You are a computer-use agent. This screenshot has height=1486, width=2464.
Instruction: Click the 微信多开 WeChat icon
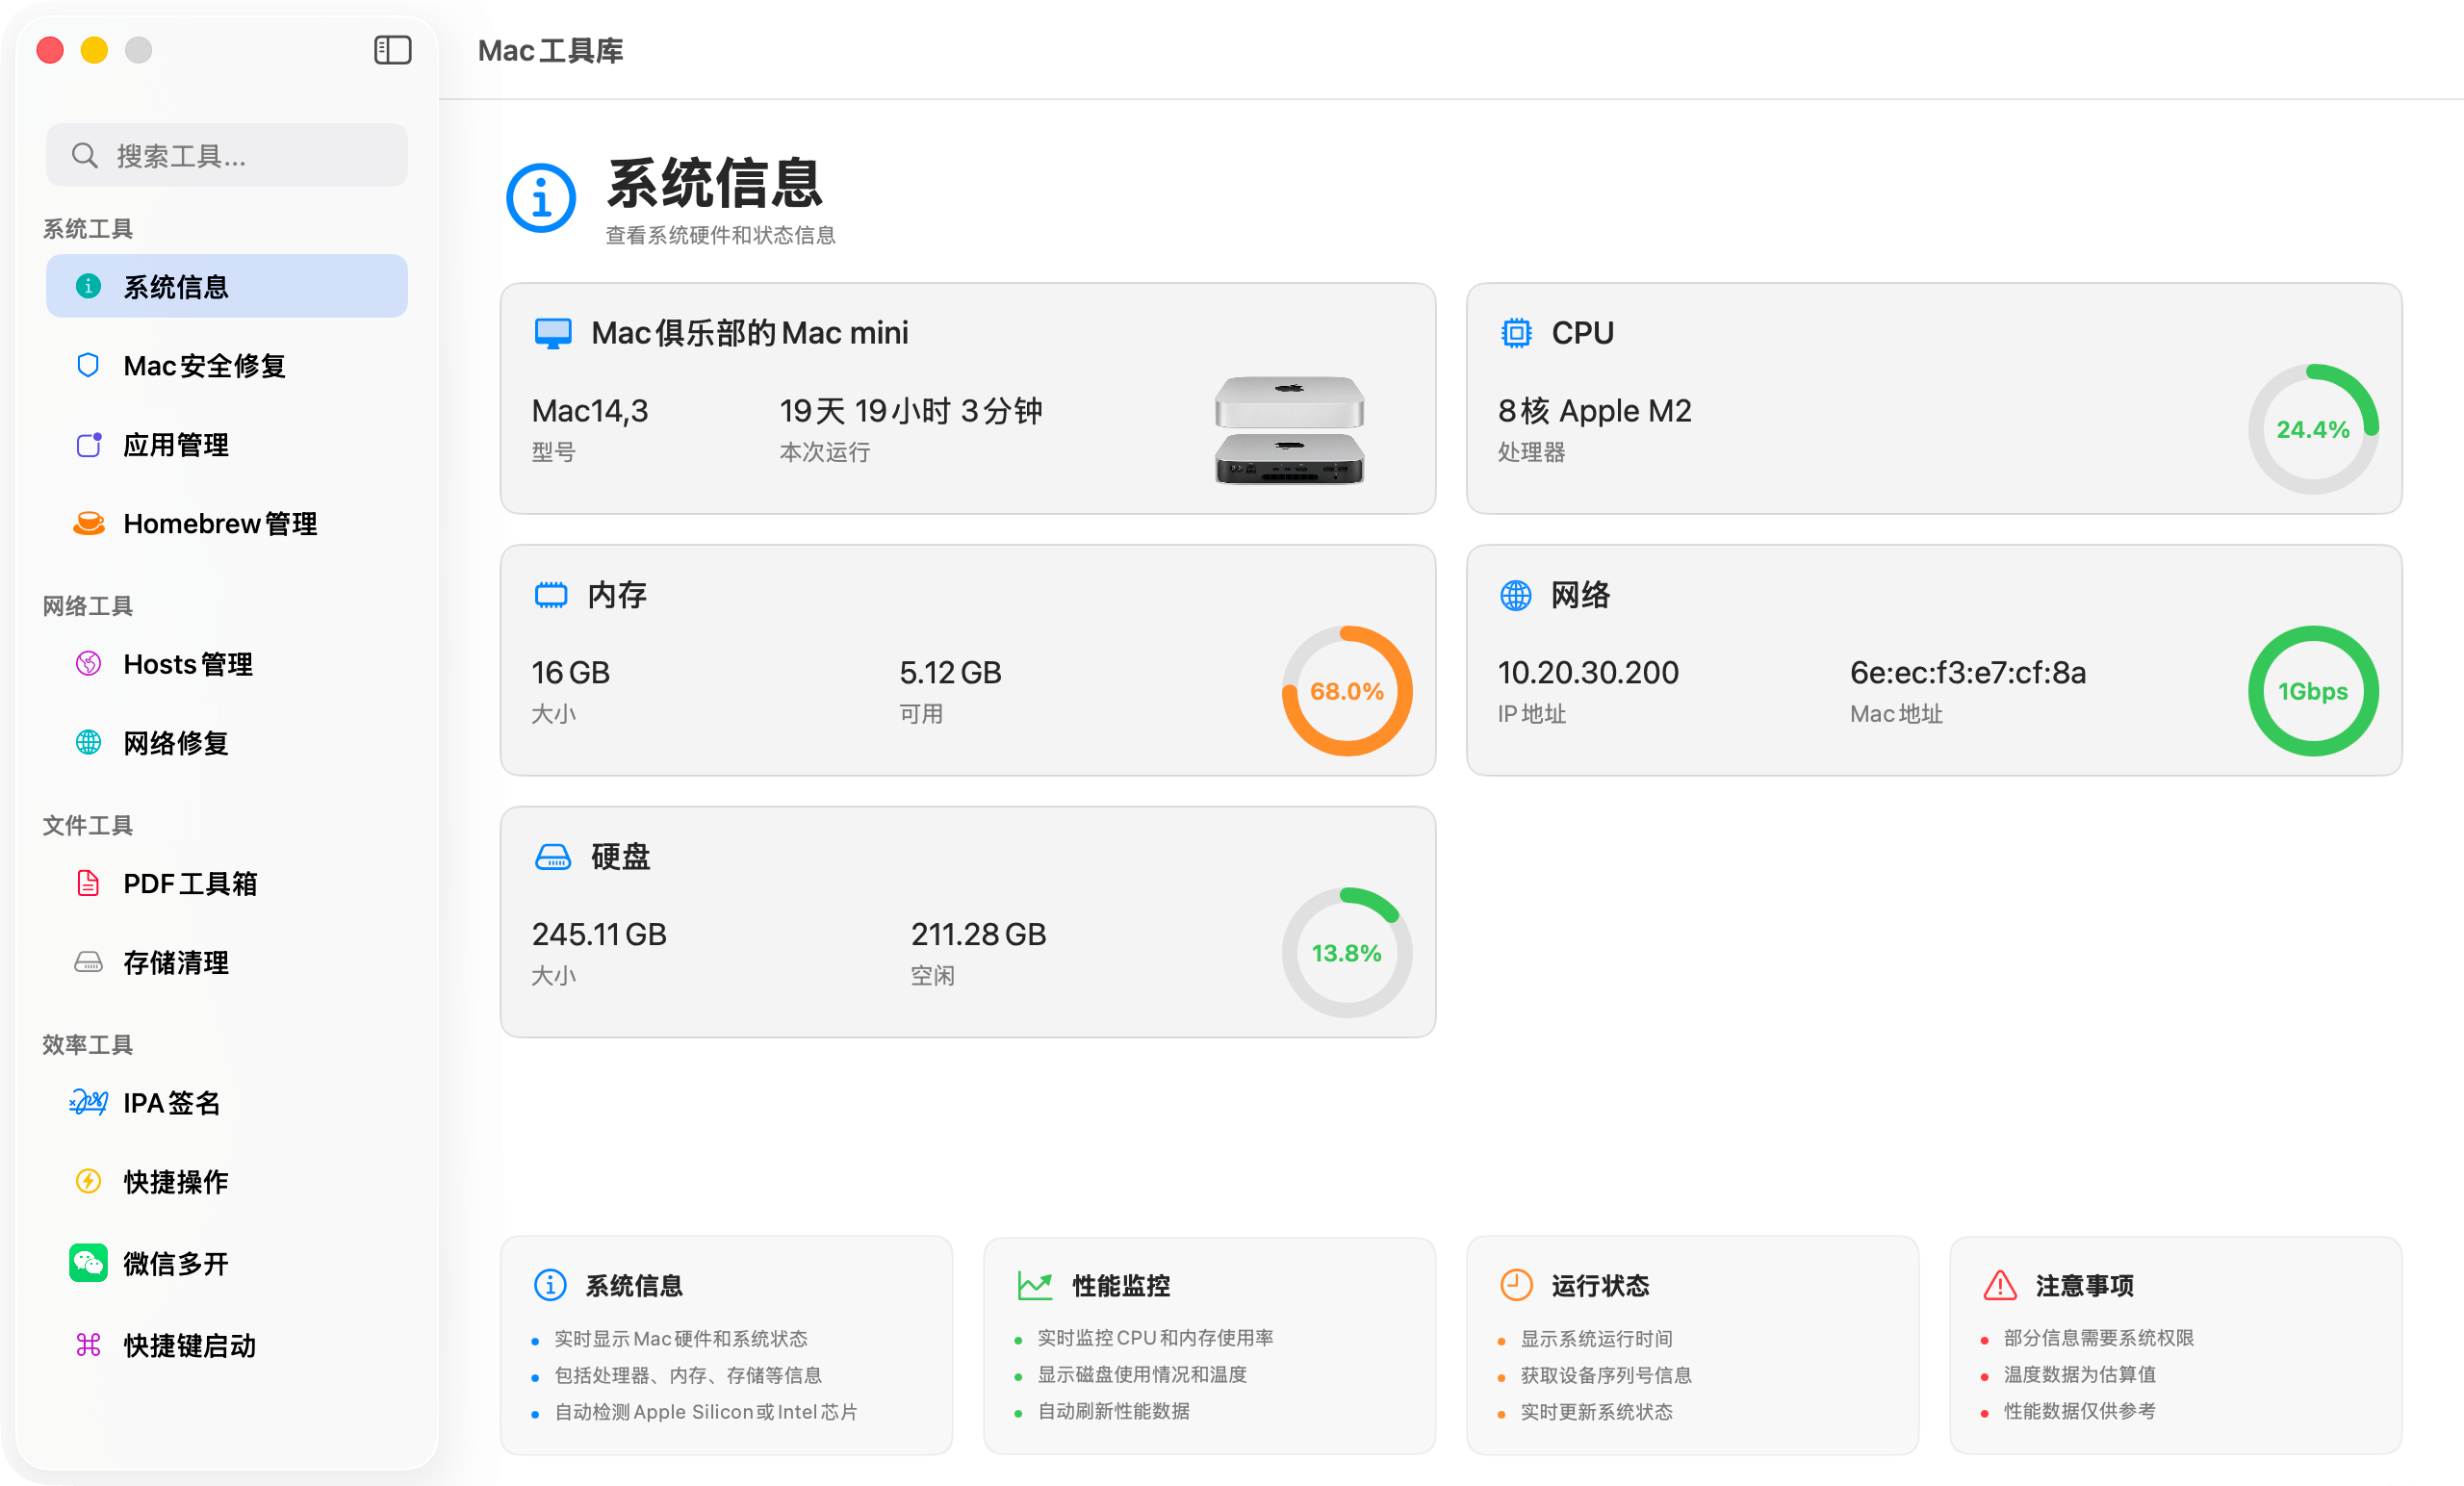(x=89, y=1263)
